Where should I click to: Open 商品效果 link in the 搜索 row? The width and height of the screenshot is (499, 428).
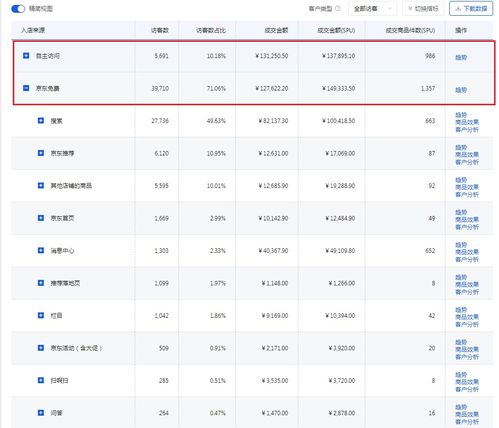click(467, 122)
